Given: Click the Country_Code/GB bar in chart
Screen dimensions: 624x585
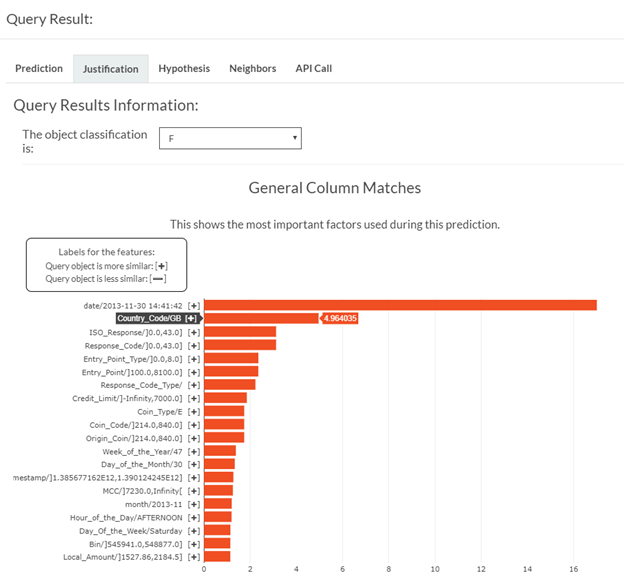Looking at the screenshot, I should [x=261, y=318].
